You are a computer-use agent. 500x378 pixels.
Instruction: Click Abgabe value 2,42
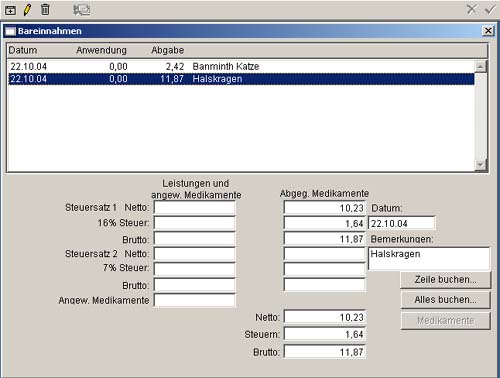tap(175, 66)
